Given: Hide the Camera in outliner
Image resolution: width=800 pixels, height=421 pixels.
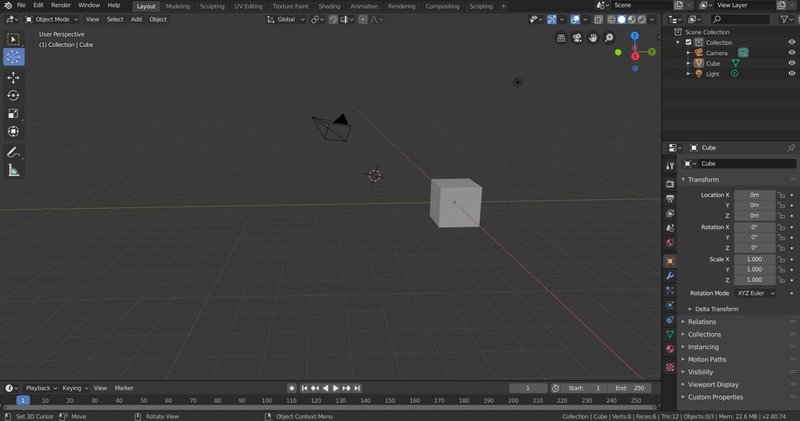Looking at the screenshot, I should pyautogui.click(x=791, y=53).
